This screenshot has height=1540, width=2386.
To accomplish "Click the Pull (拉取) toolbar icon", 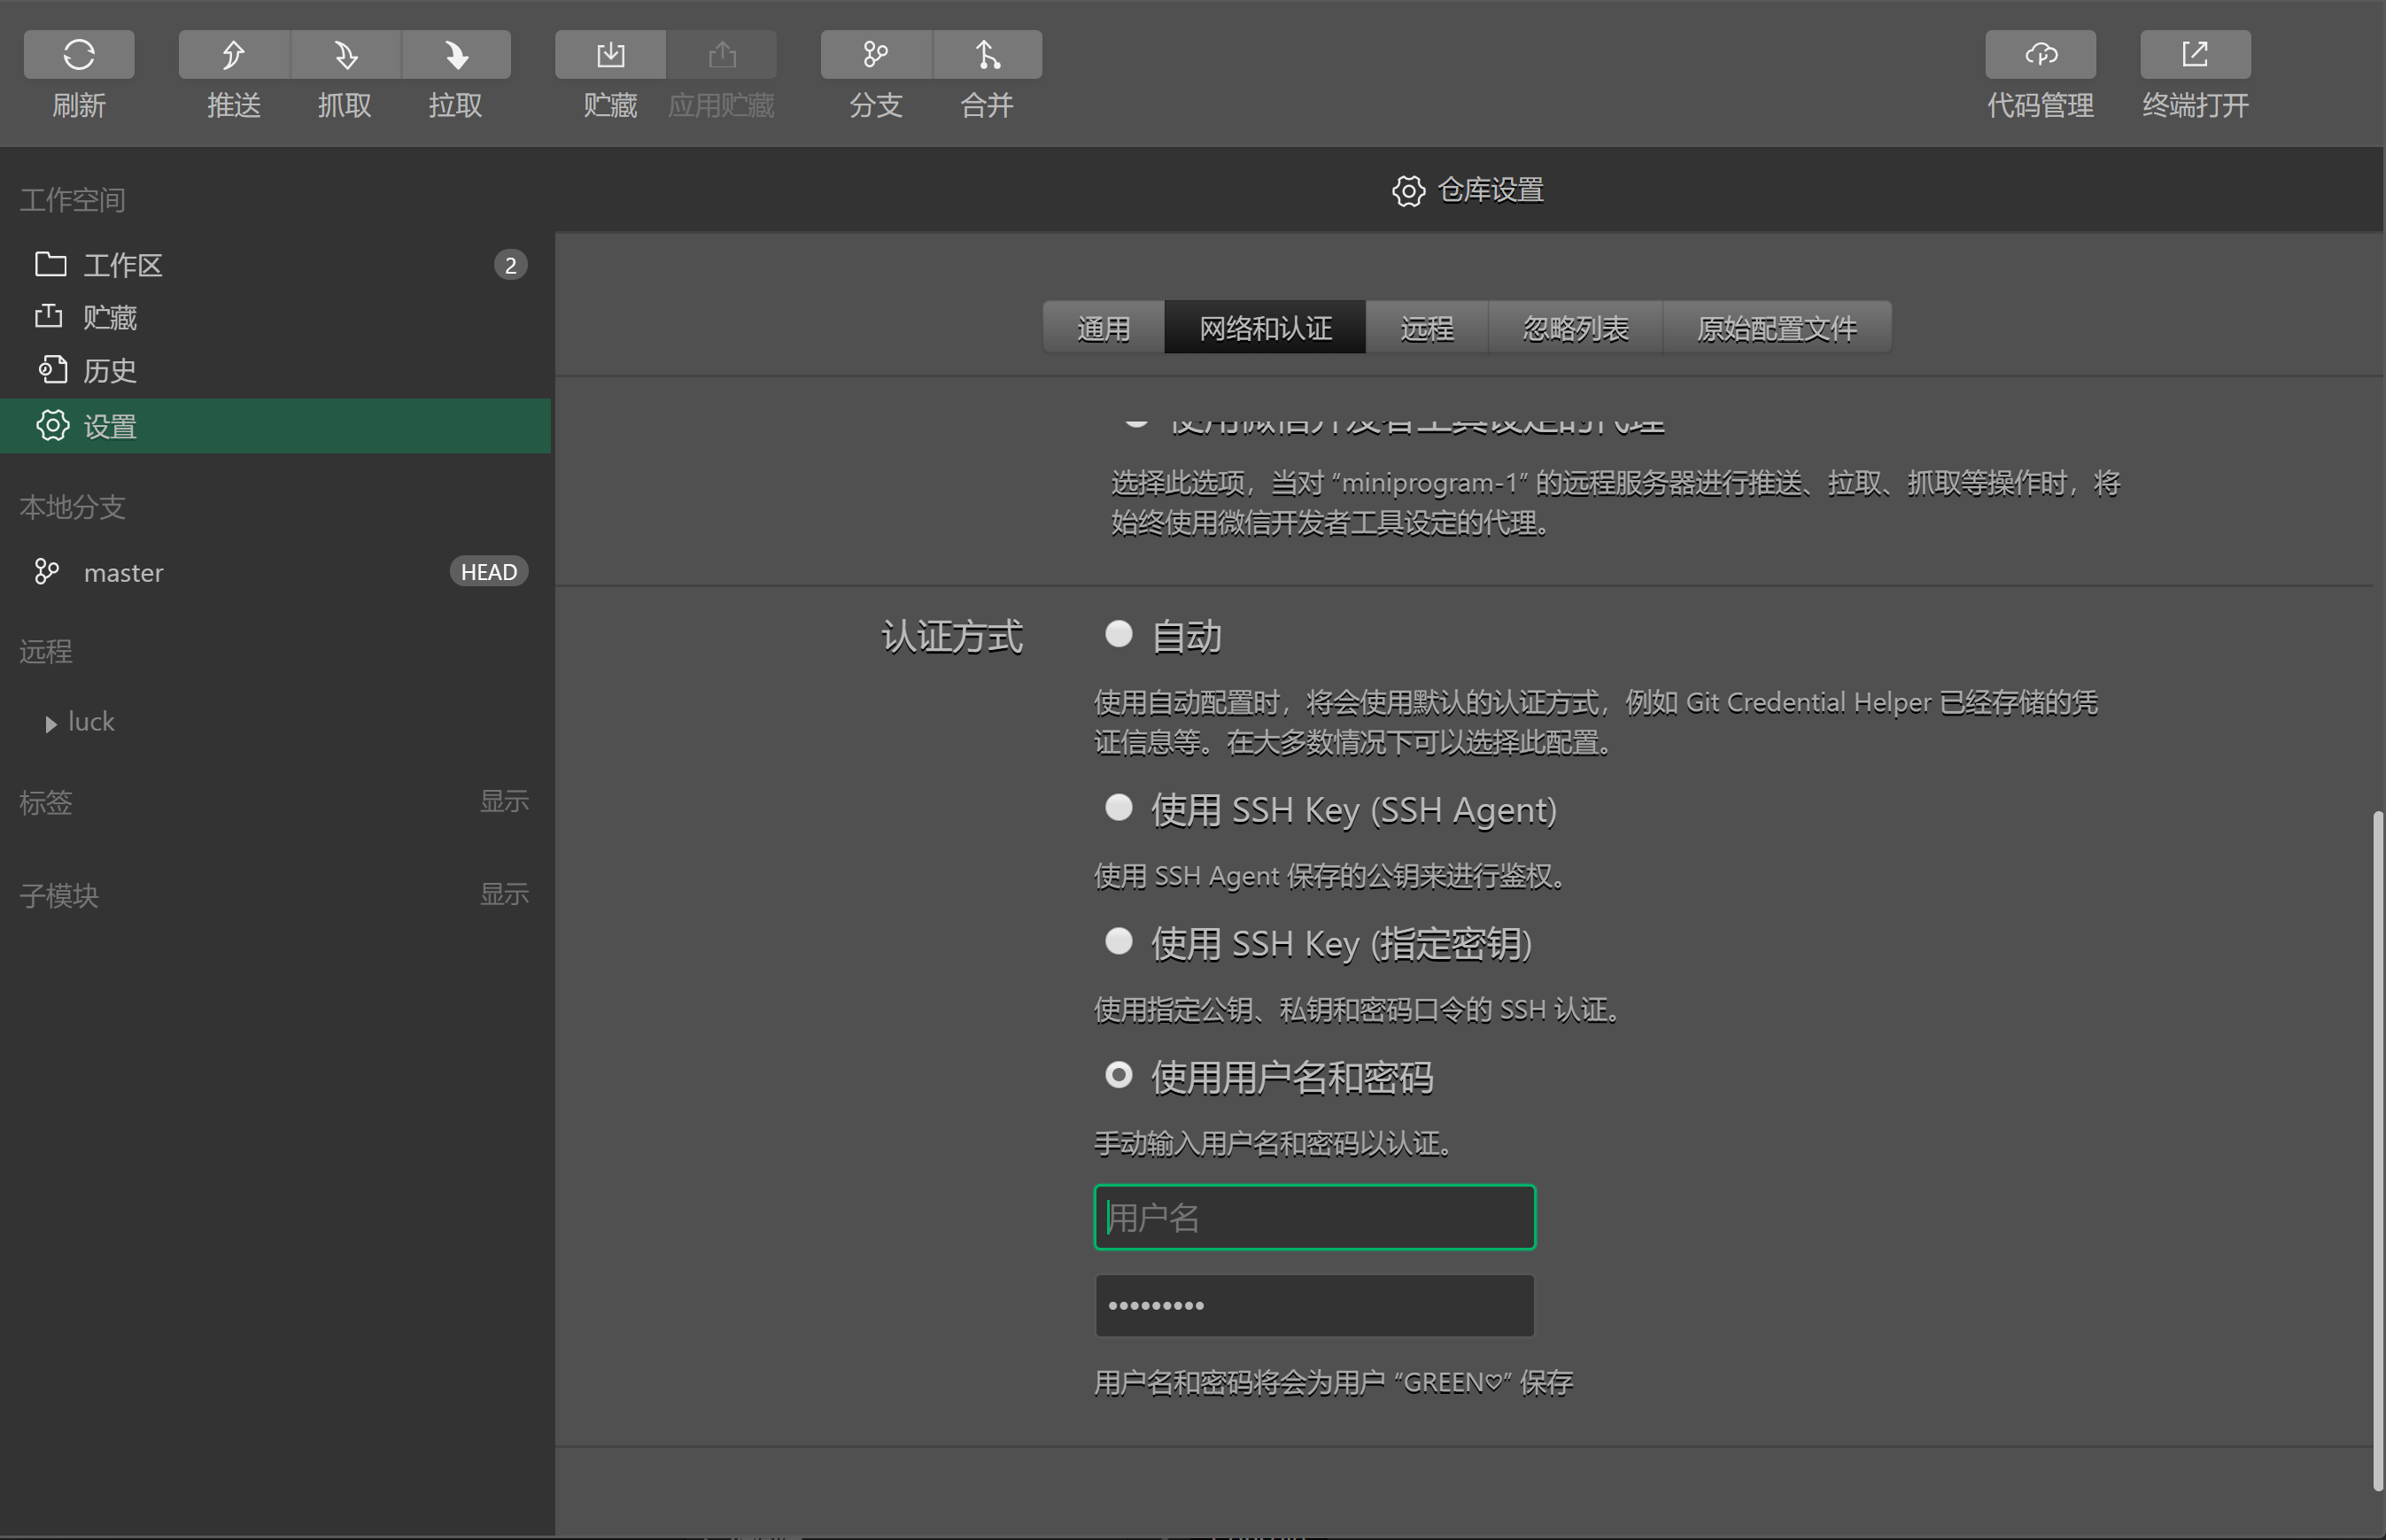I will [x=456, y=54].
